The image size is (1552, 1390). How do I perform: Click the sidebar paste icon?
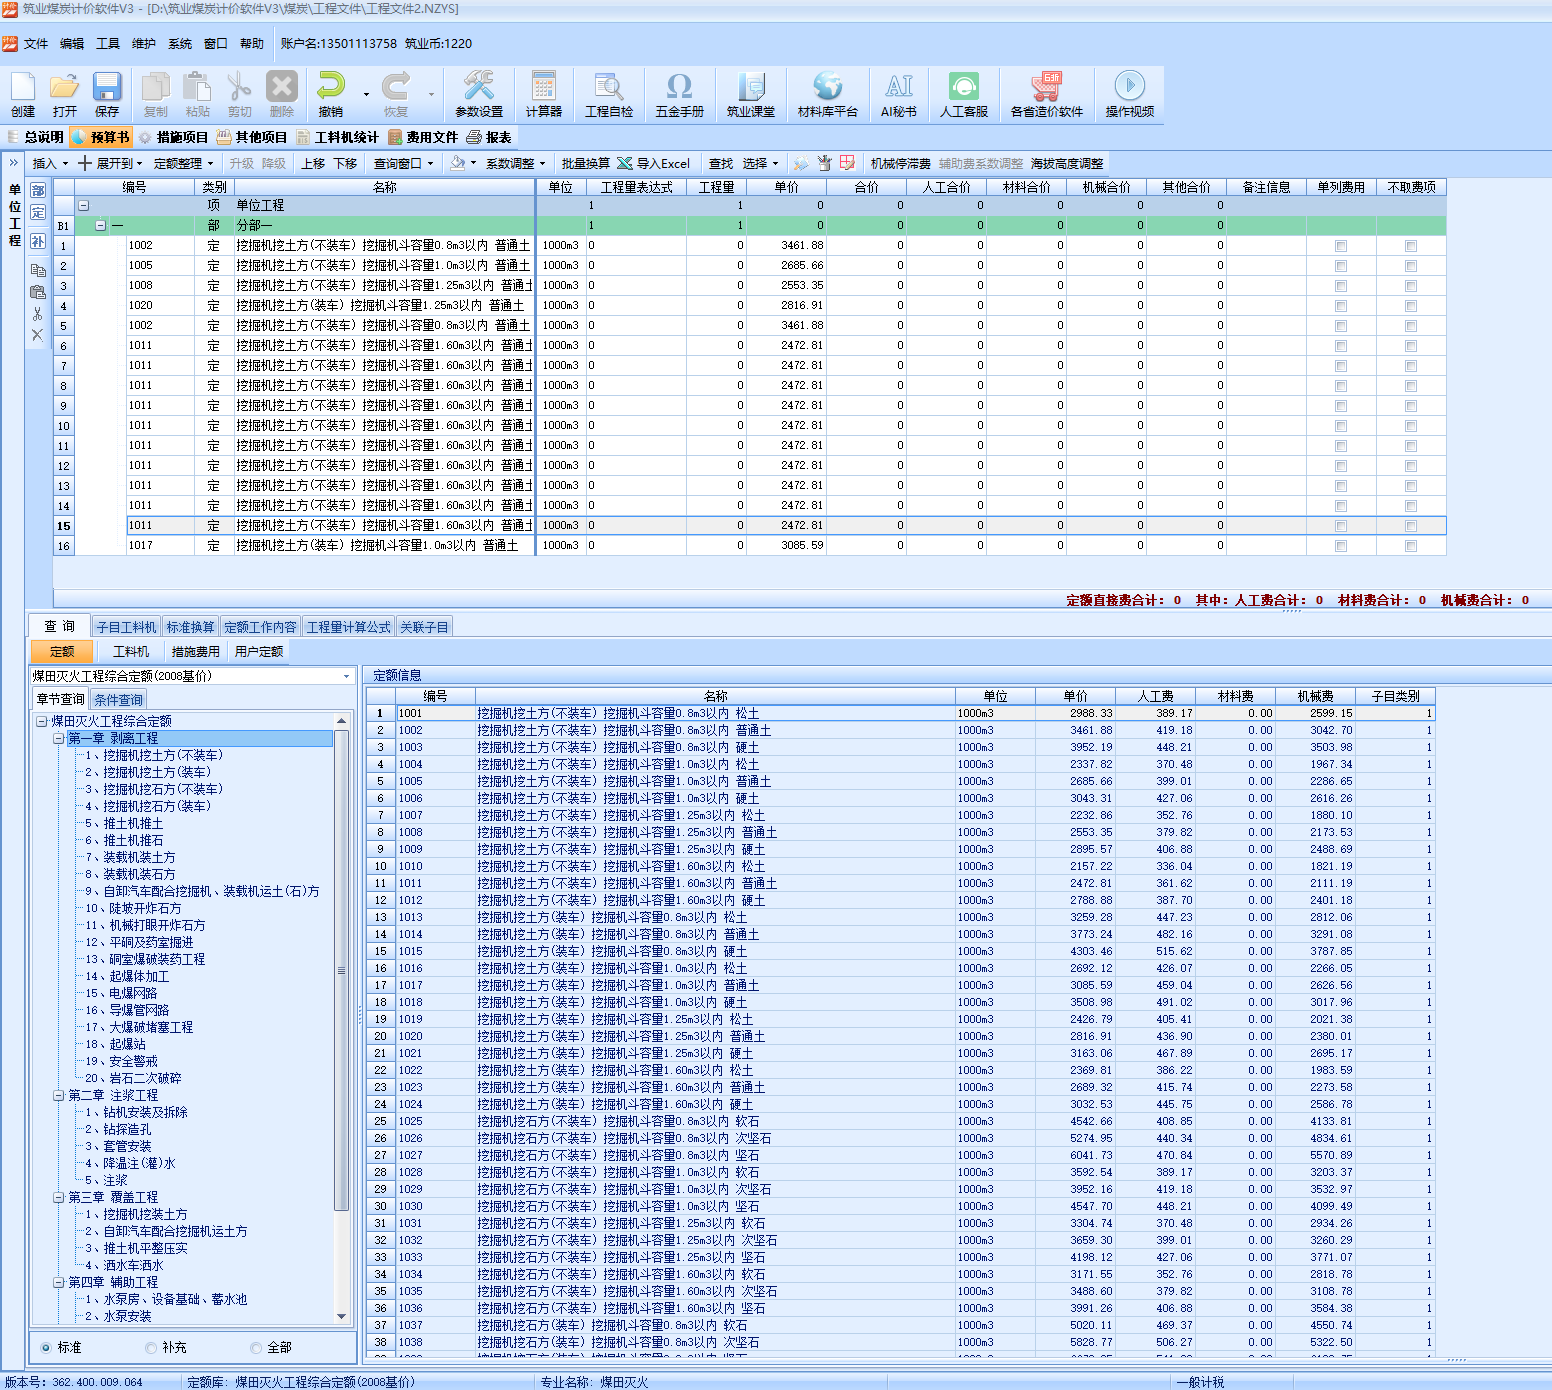[x=38, y=292]
